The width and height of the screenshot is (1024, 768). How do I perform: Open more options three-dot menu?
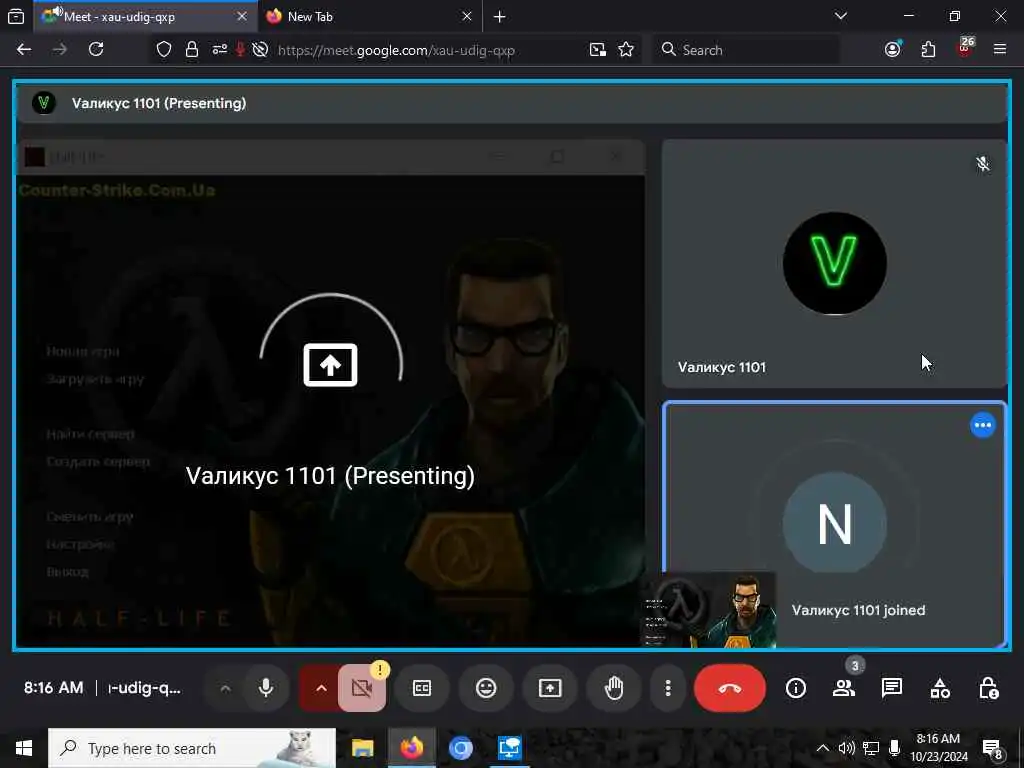point(667,688)
